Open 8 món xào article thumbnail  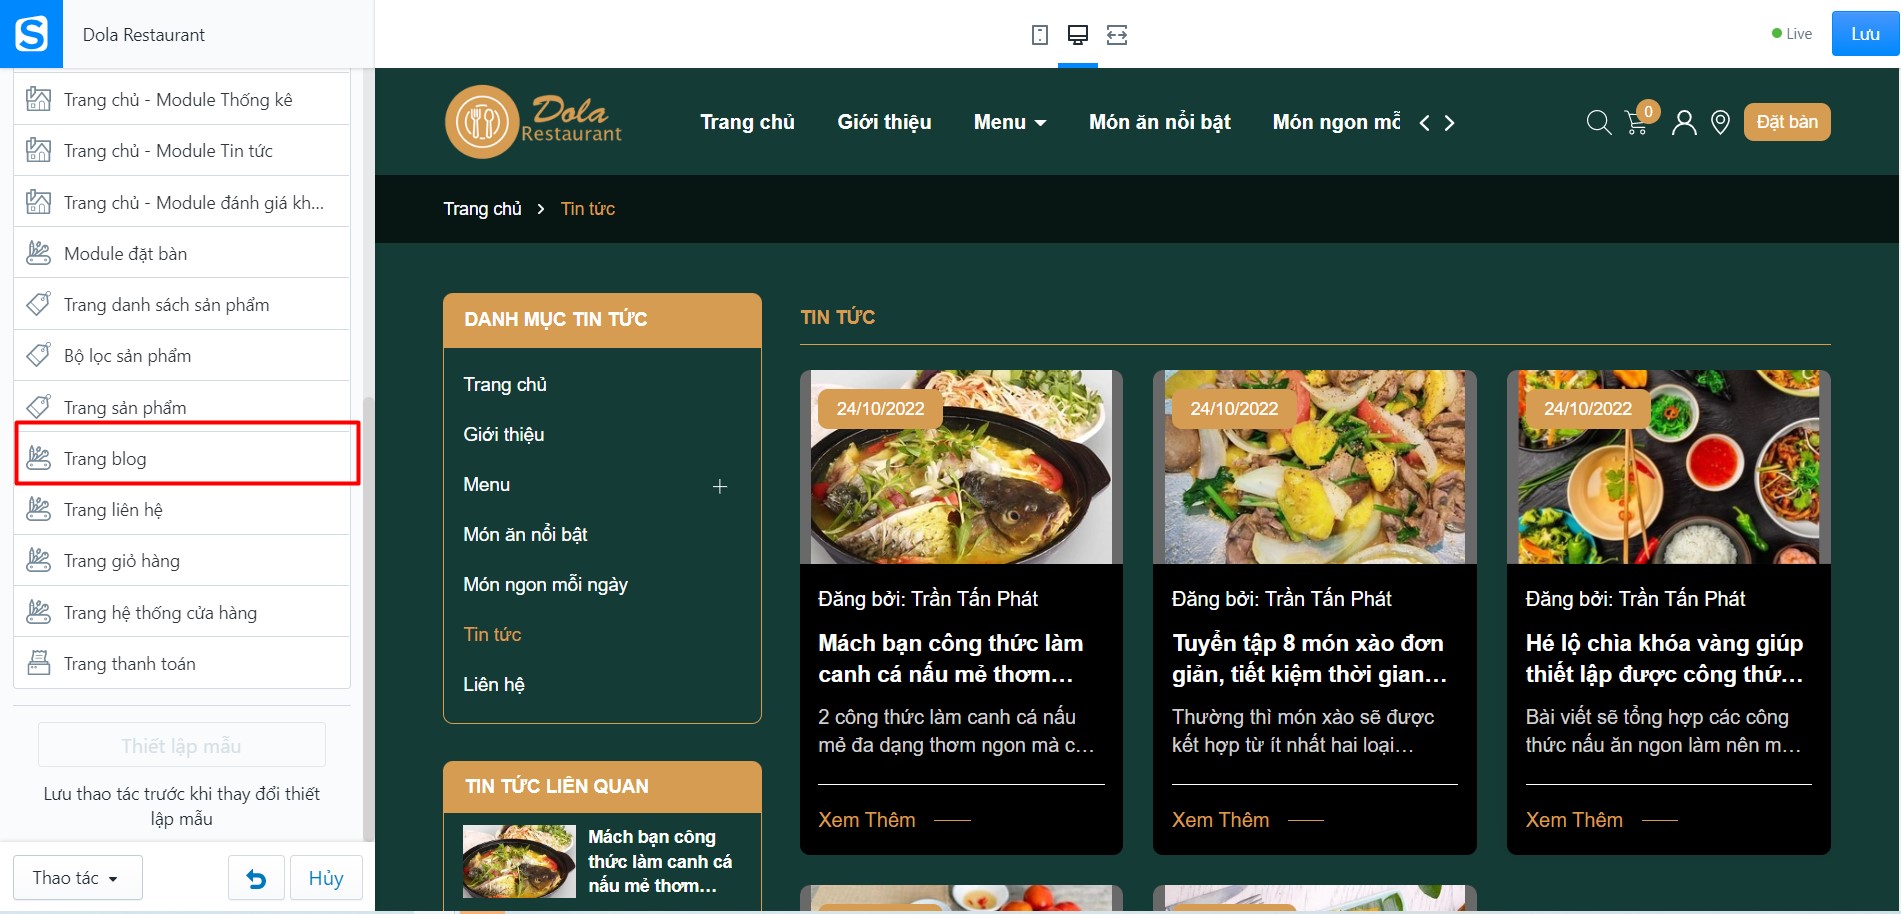[x=1314, y=467]
